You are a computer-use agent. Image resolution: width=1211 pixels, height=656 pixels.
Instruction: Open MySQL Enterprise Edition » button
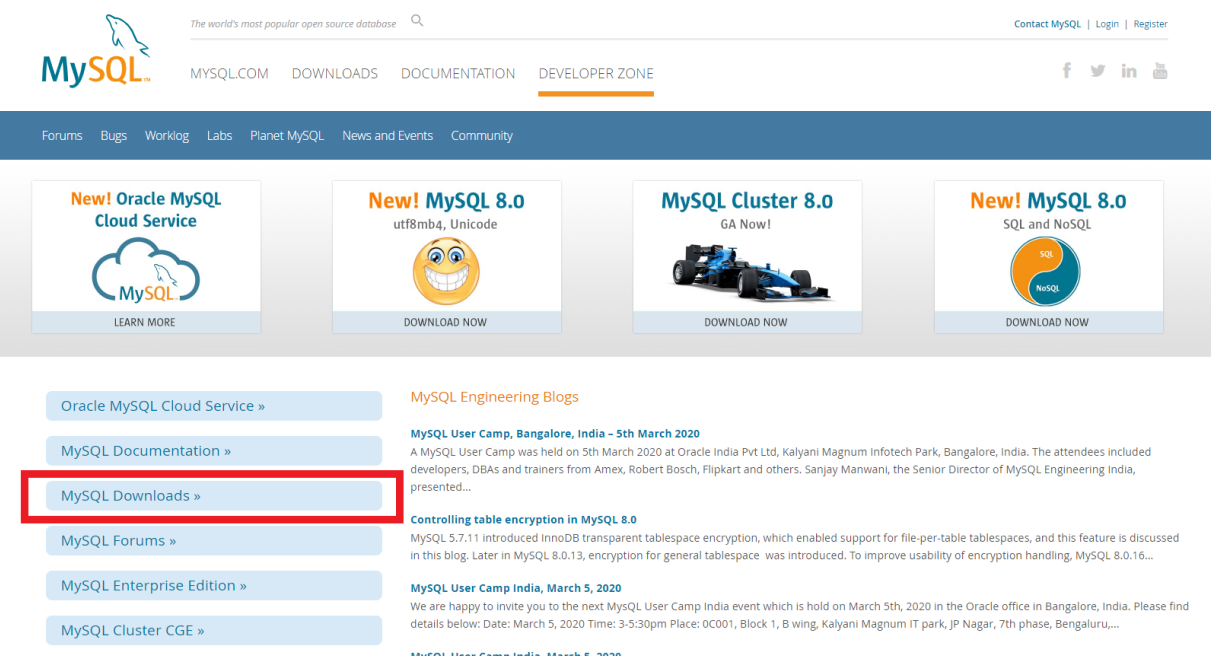pos(214,586)
